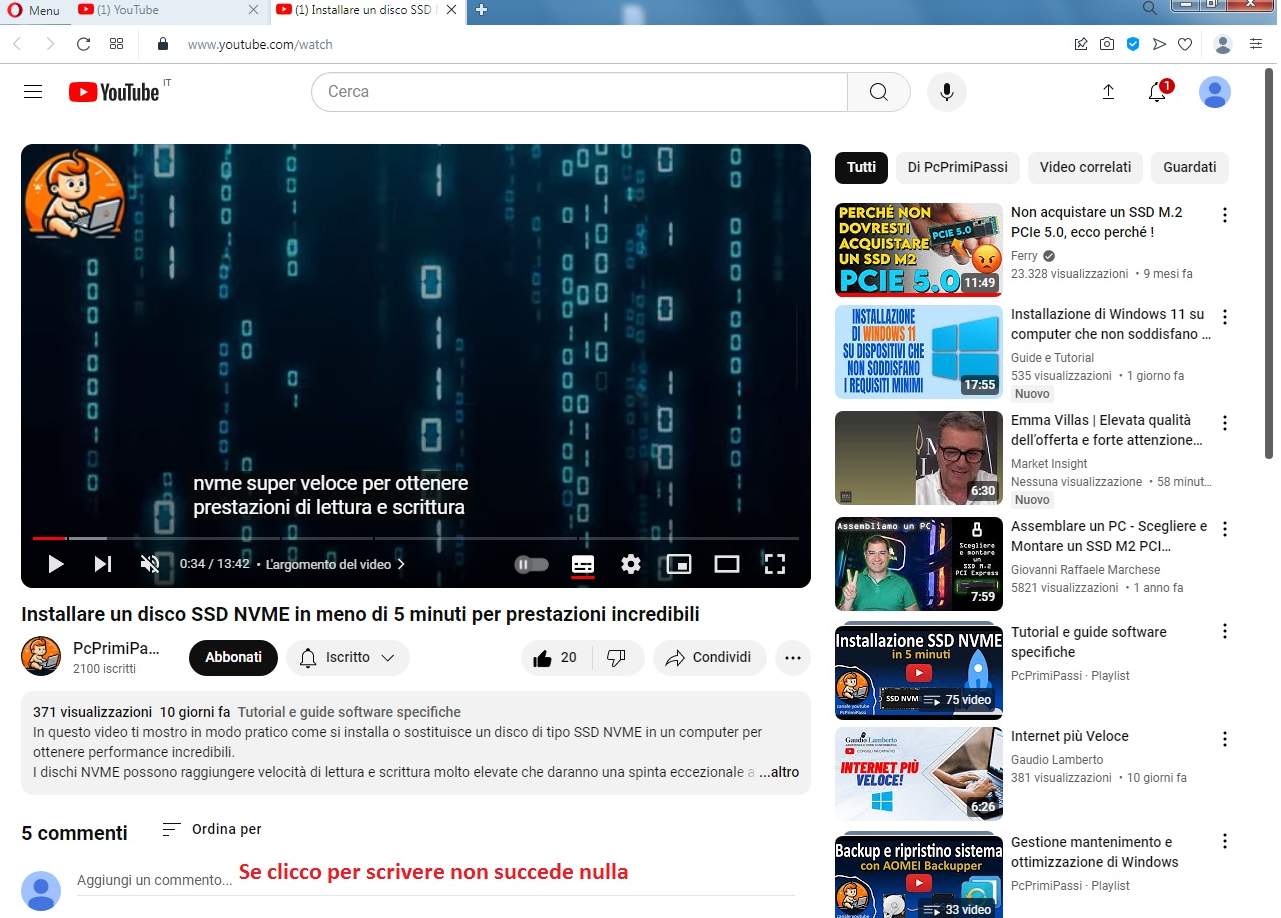Open menu for Internet più Veloce video
This screenshot has height=918, width=1281.
1224,739
